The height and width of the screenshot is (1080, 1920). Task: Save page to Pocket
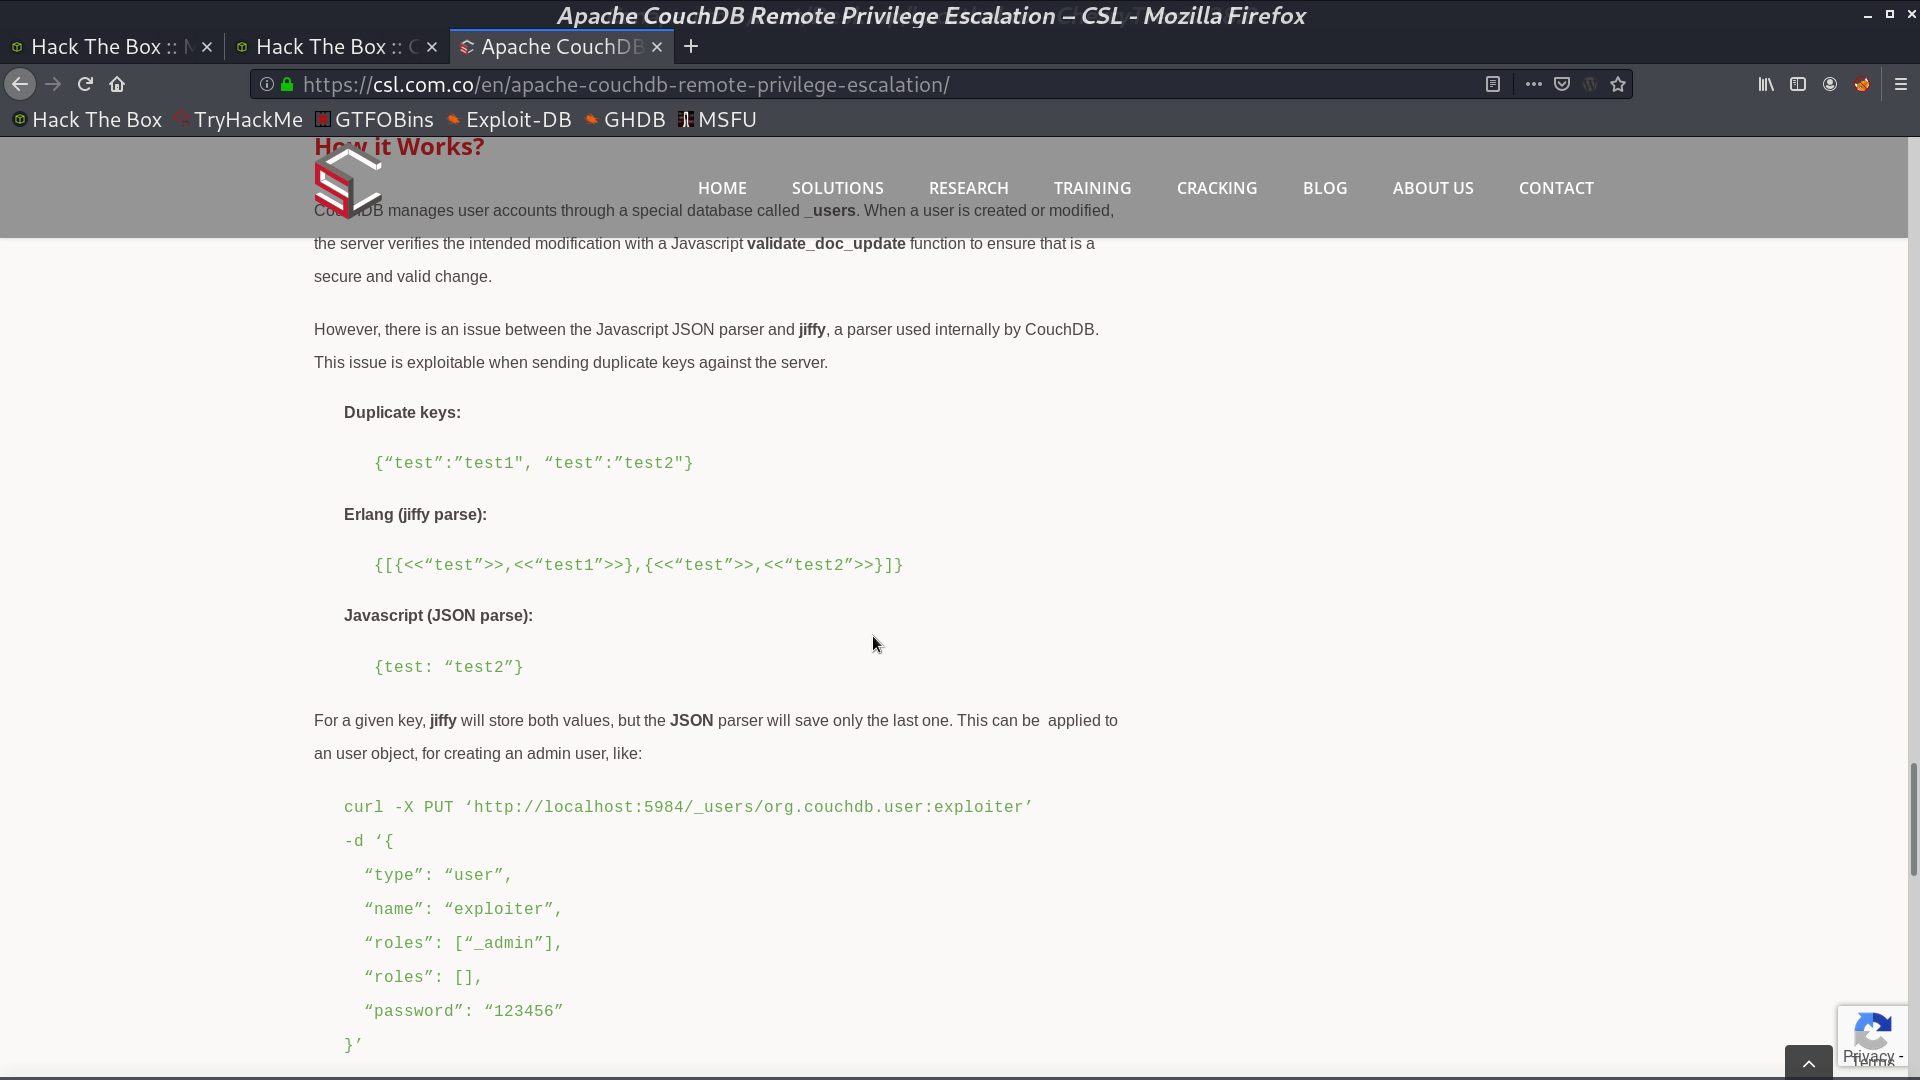tap(1562, 85)
